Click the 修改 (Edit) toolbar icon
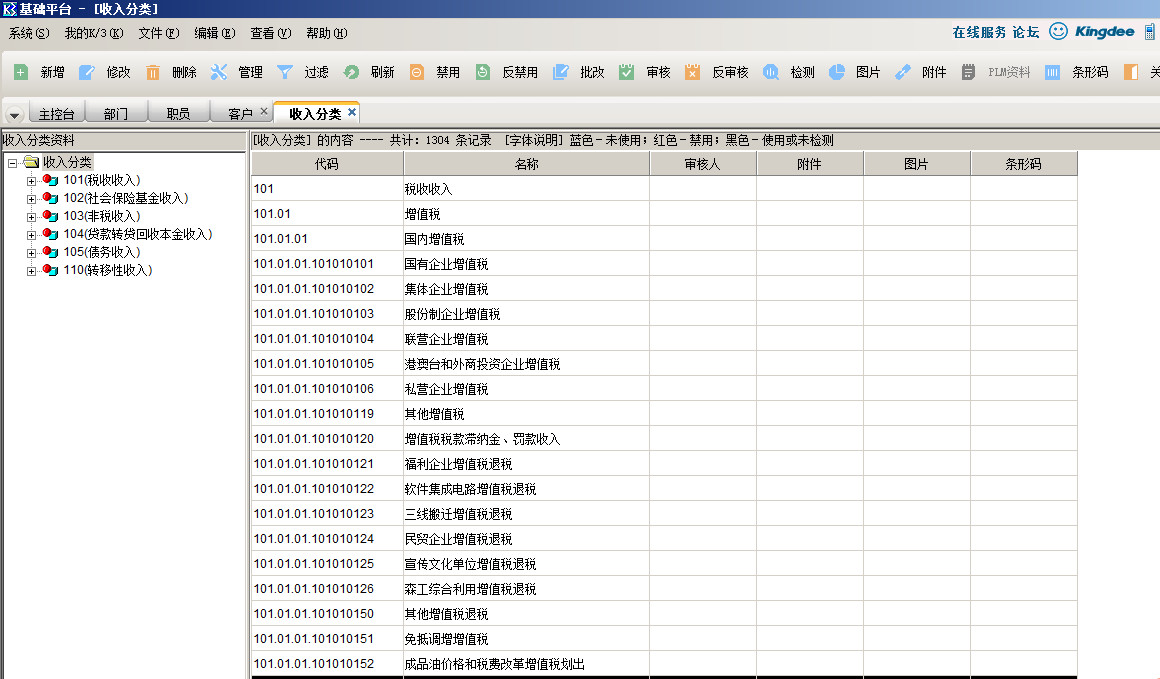Image resolution: width=1160 pixels, height=679 pixels. [x=87, y=72]
